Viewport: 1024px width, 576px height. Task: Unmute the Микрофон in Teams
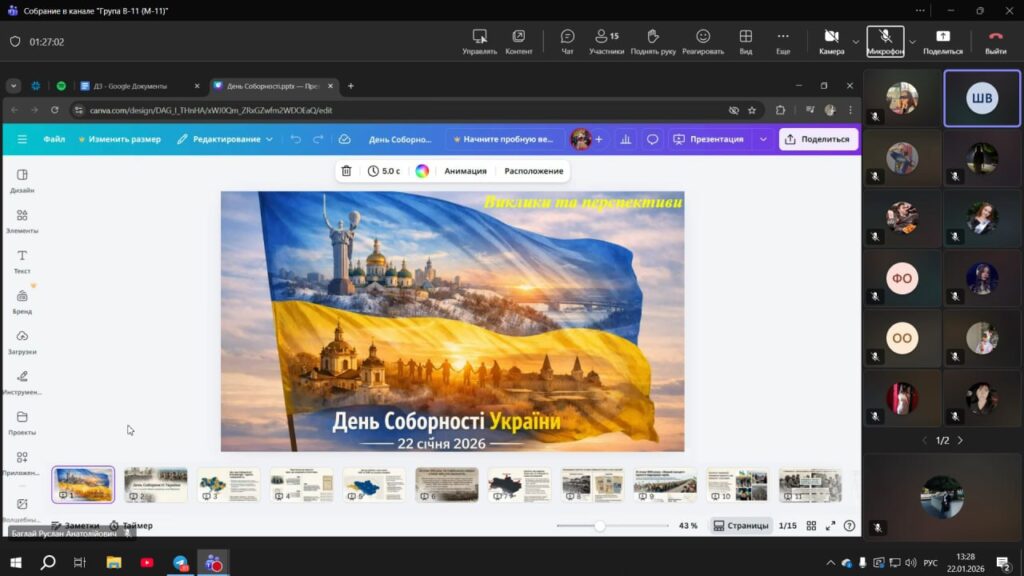[885, 41]
